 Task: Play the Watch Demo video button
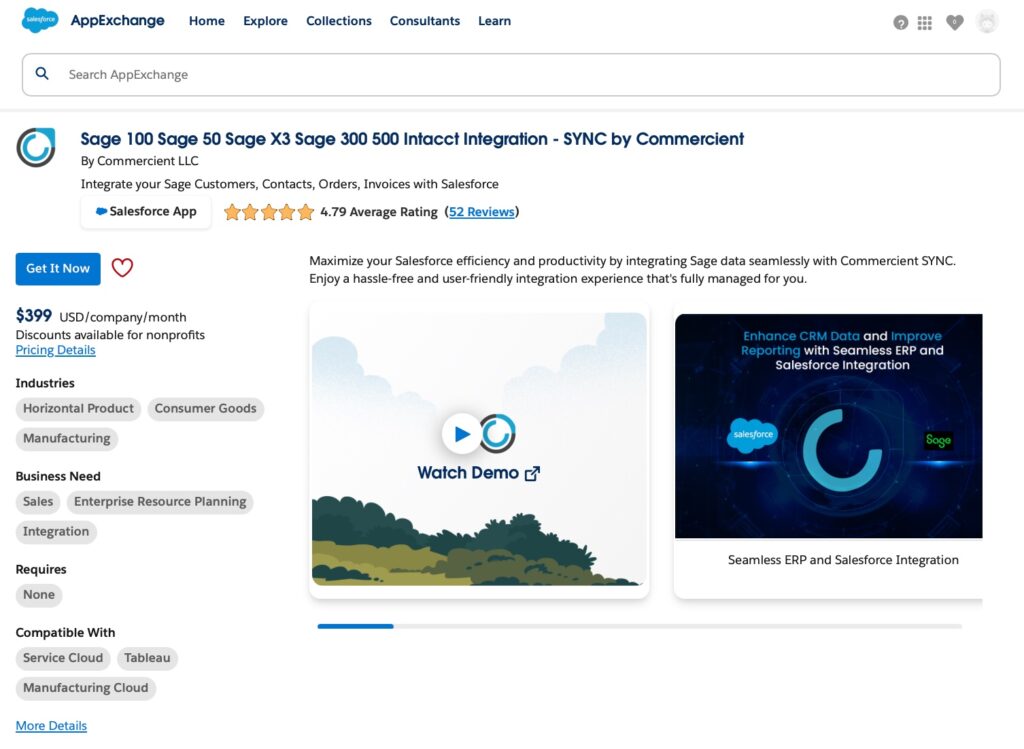tap(462, 433)
